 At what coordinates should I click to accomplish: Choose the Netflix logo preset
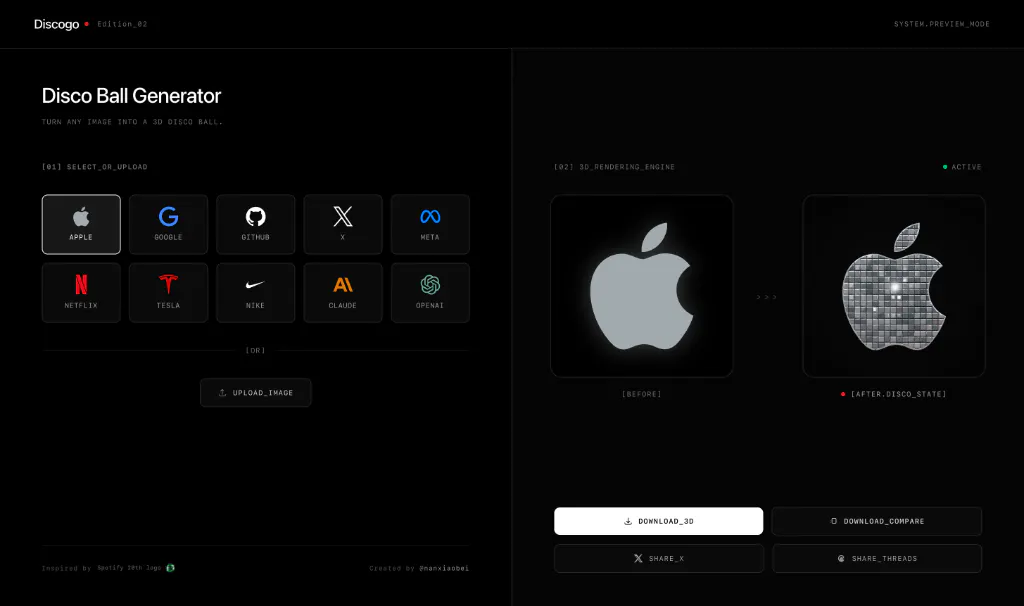click(x=81, y=293)
